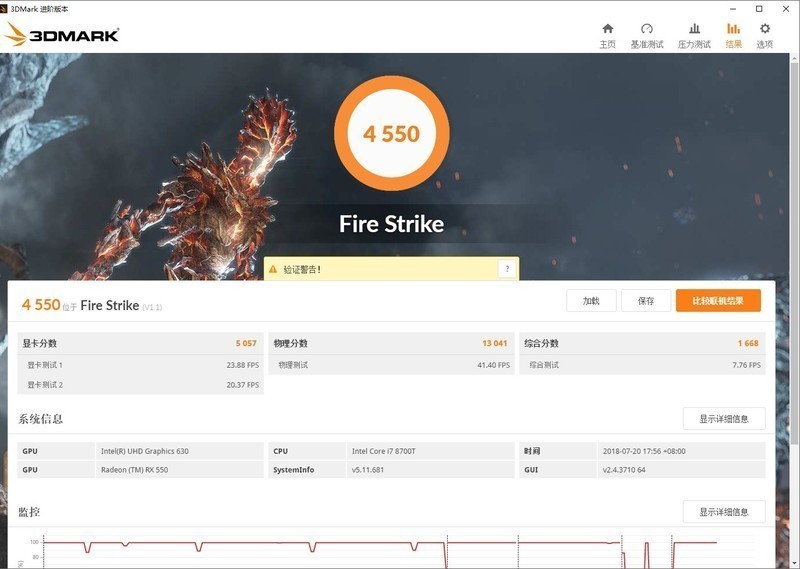
Task: Click Intel Core i7 8700T value
Action: coord(384,451)
